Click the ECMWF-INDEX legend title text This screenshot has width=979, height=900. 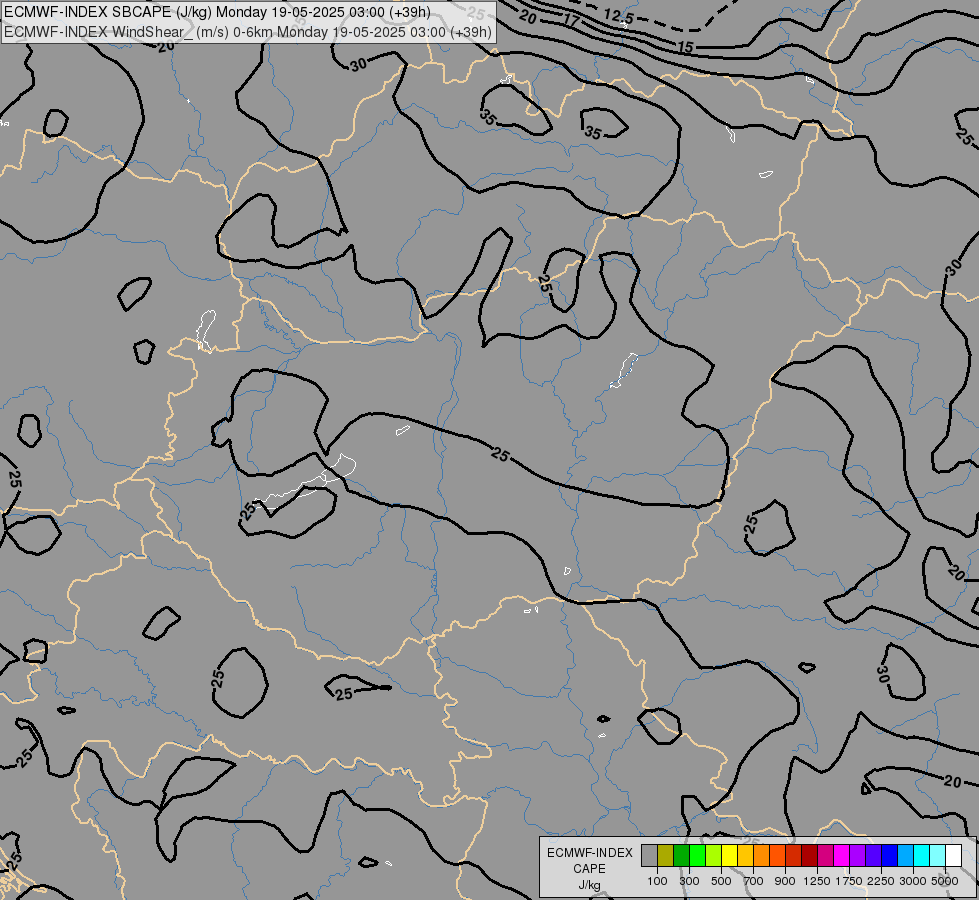pos(590,853)
